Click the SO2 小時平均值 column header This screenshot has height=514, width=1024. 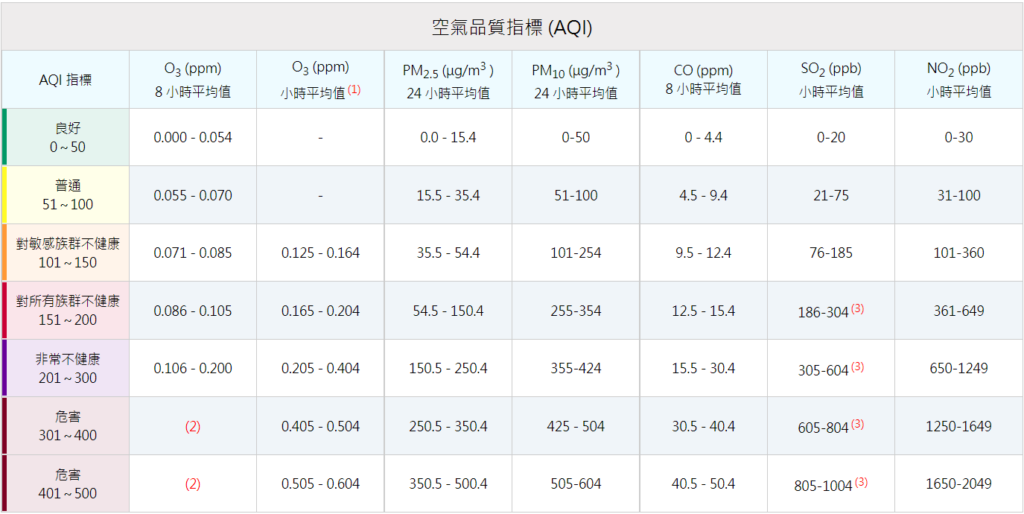tap(831, 80)
